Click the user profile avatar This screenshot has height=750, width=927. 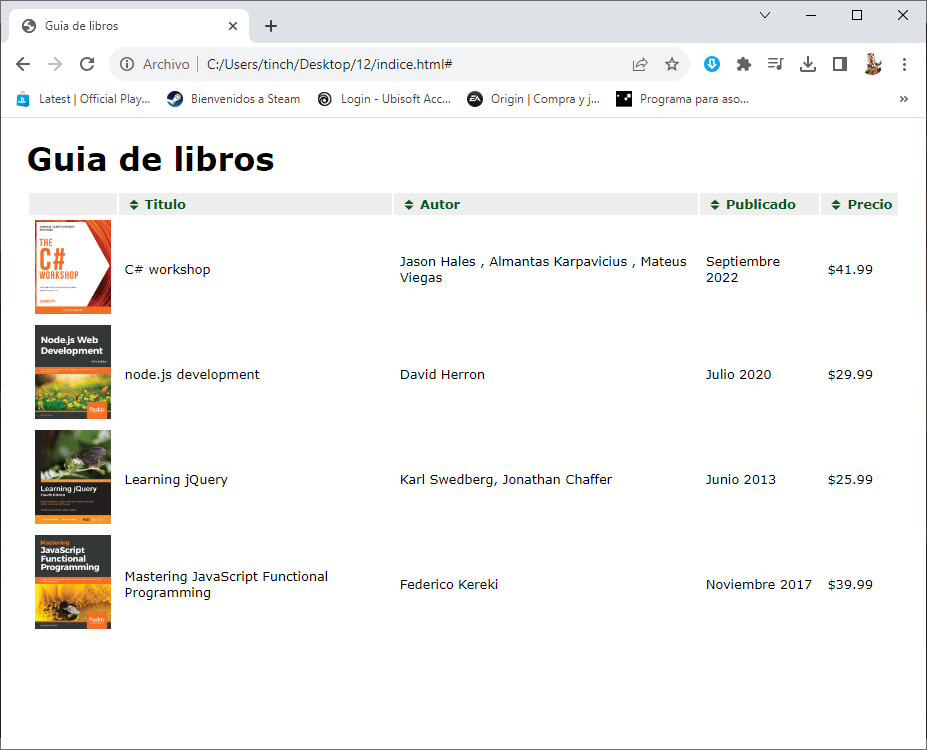click(x=873, y=64)
